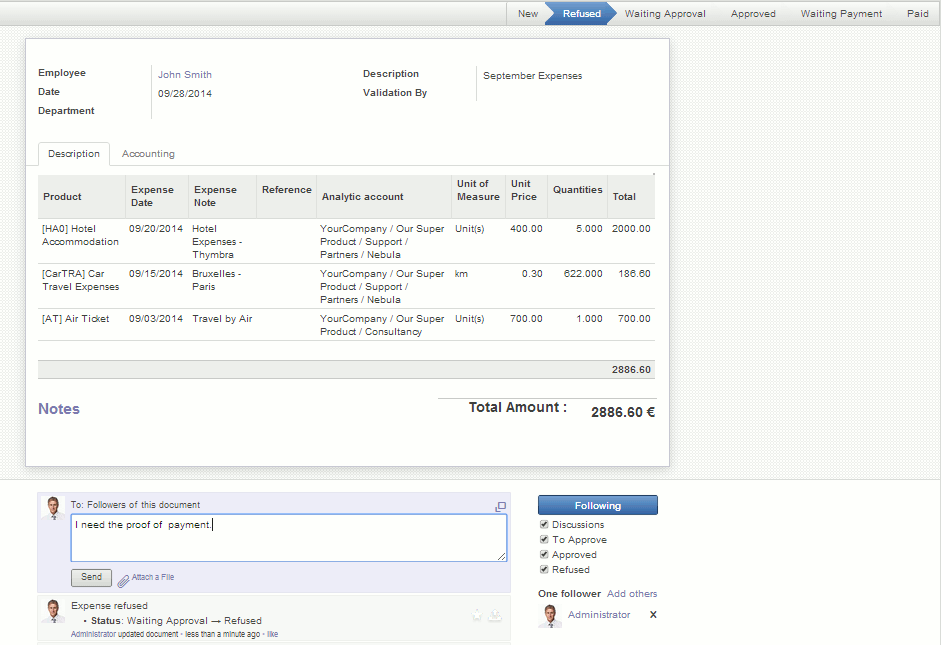Toggle the Discussions subscription checkbox
Viewport: 941px width, 645px height.
[544, 524]
